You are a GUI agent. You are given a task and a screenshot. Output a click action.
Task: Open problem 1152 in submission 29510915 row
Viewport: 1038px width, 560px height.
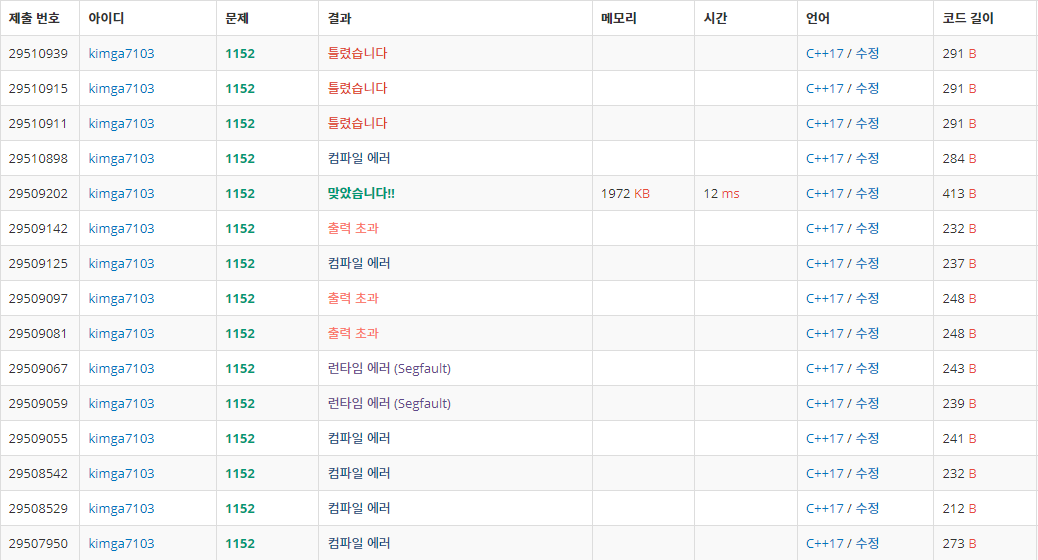tap(240, 89)
